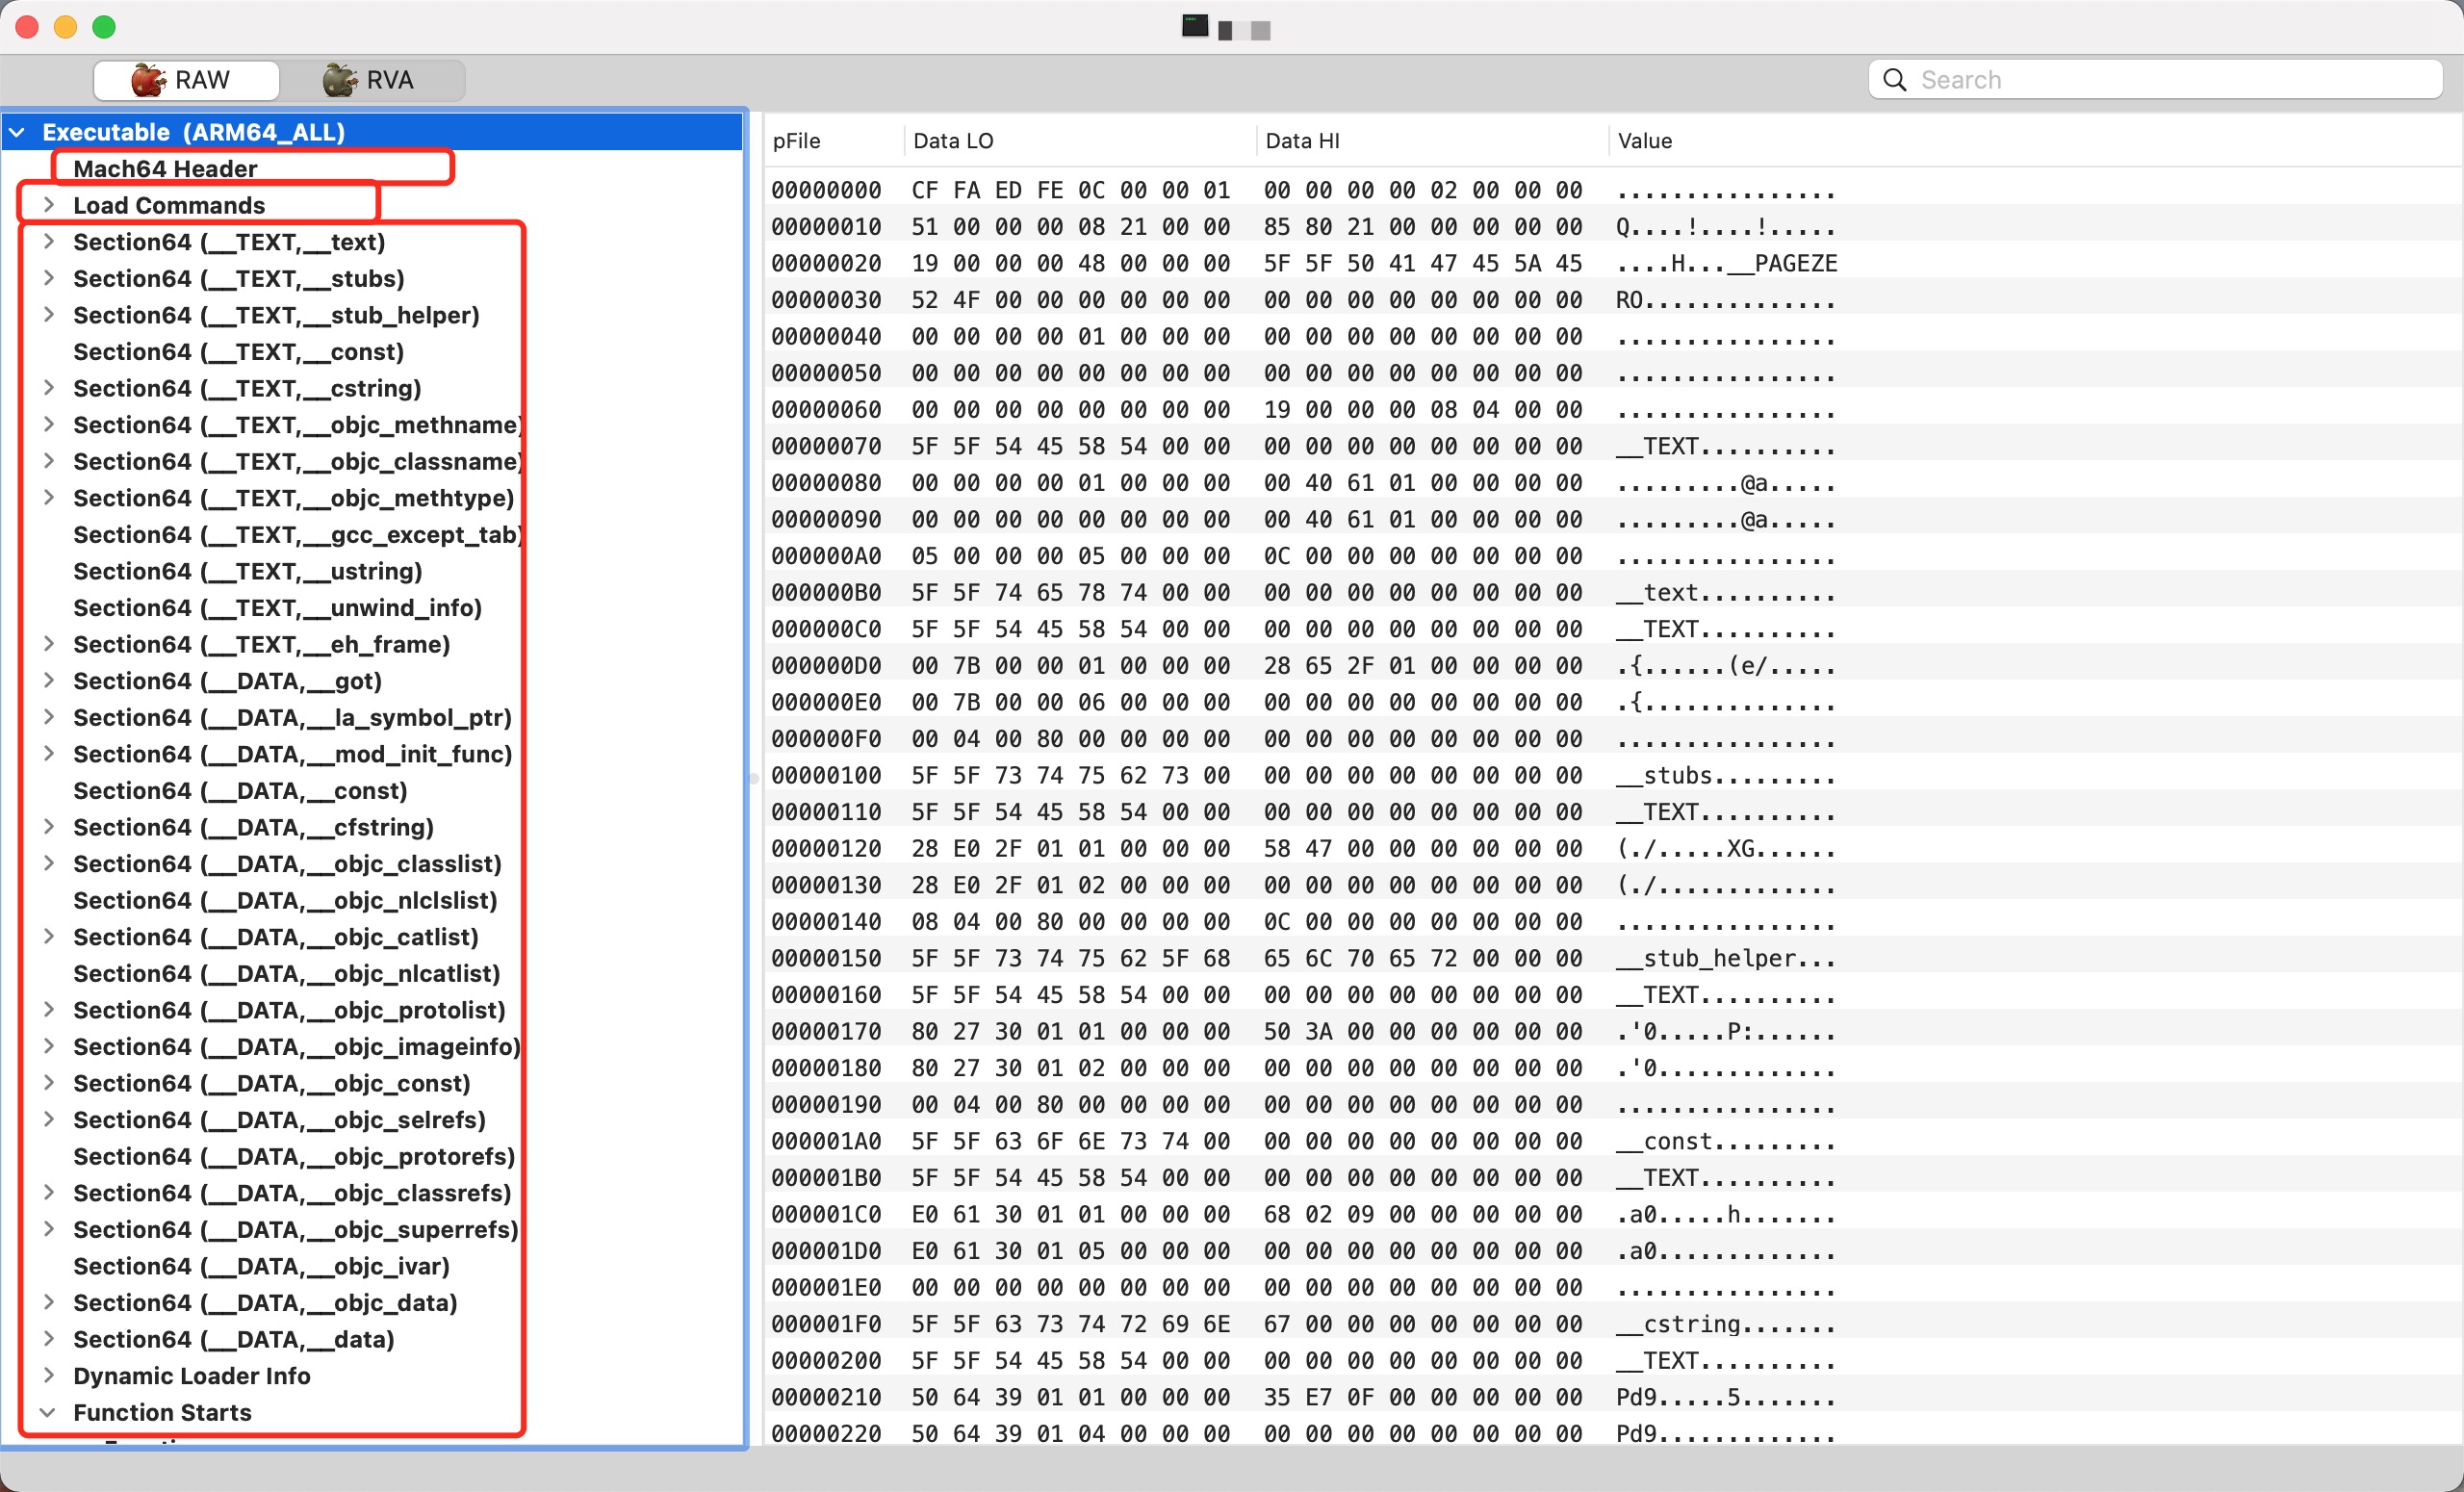Image resolution: width=2464 pixels, height=1492 pixels.
Task: Expand the Dynamic Loader Info chevron
Action: coord(48,1375)
